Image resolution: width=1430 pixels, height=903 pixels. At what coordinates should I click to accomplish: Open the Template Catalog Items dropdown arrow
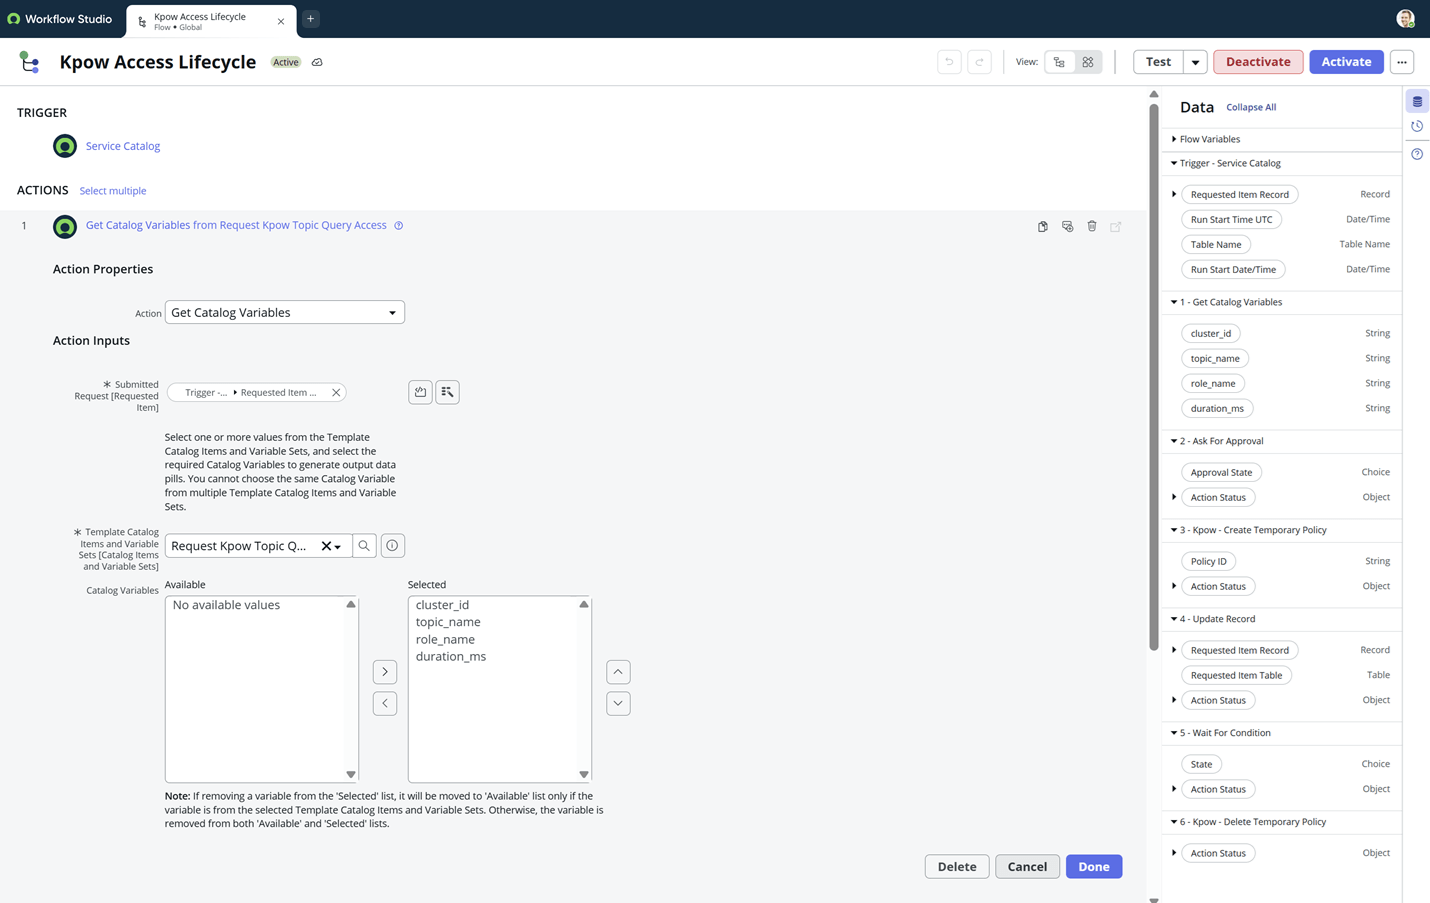pos(338,547)
